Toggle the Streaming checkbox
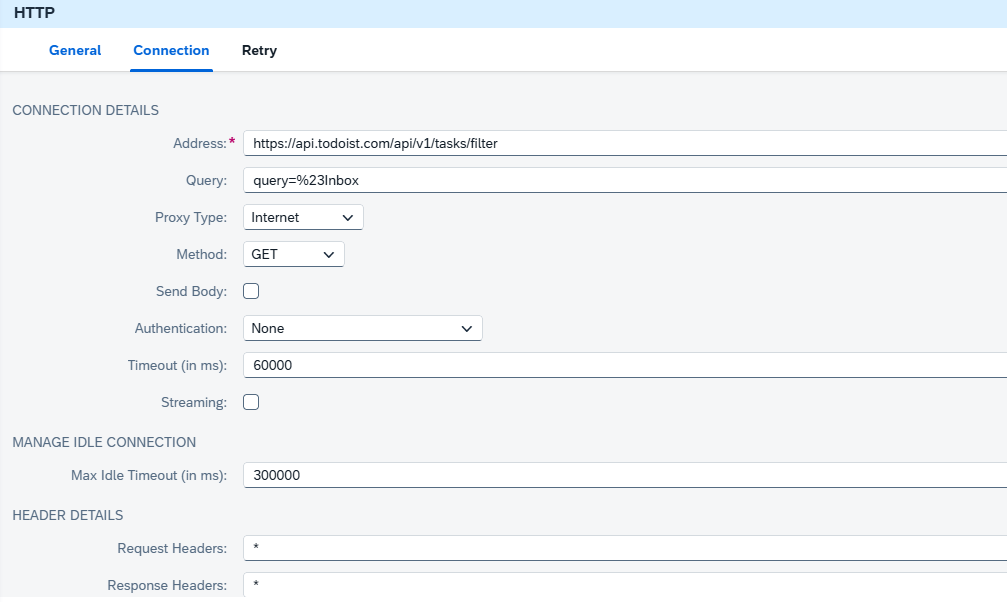The height and width of the screenshot is (602, 1007). (251, 402)
